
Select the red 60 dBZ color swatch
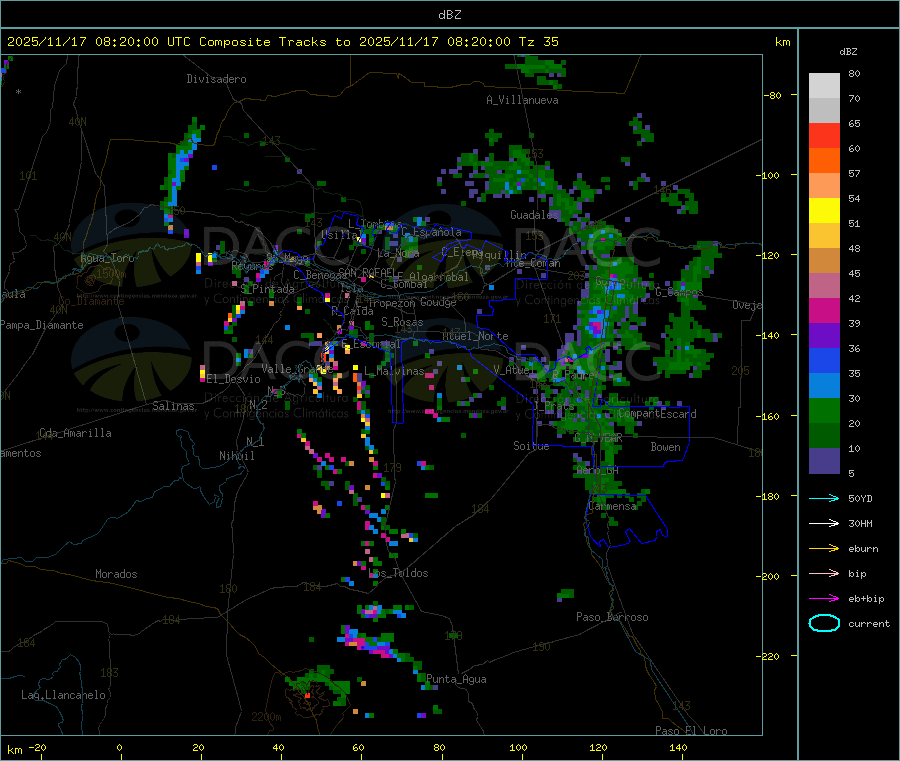coord(824,135)
